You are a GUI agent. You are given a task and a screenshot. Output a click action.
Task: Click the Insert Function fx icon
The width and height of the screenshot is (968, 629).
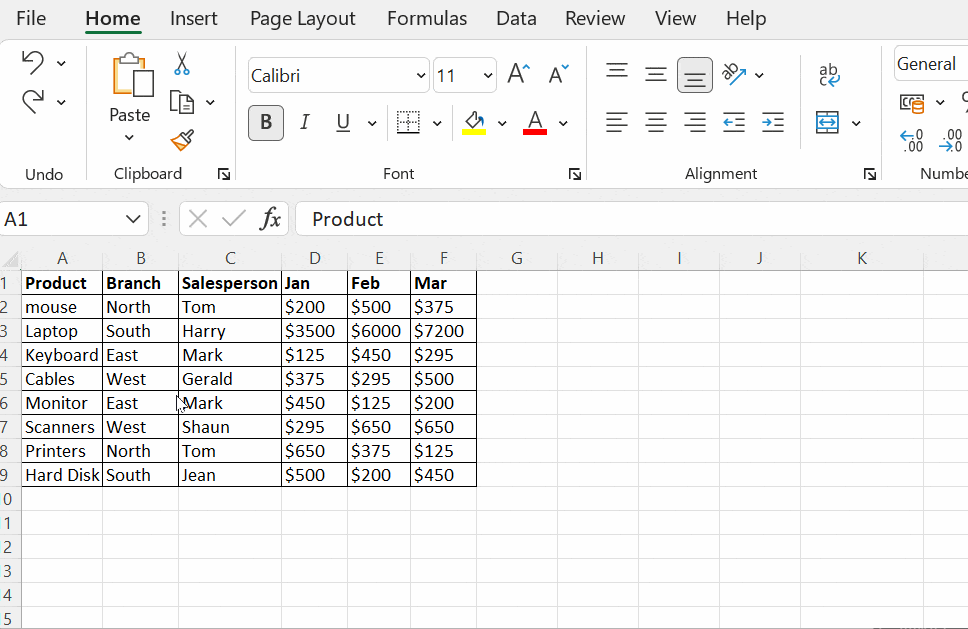pyautogui.click(x=270, y=219)
